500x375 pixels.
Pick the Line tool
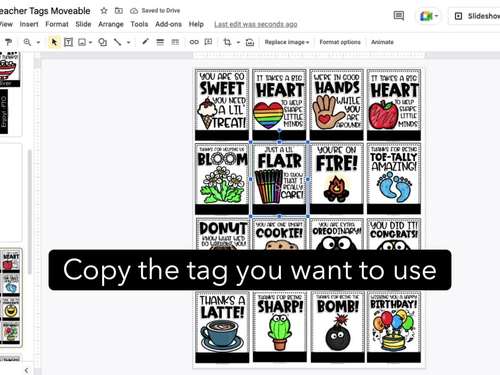(x=118, y=42)
